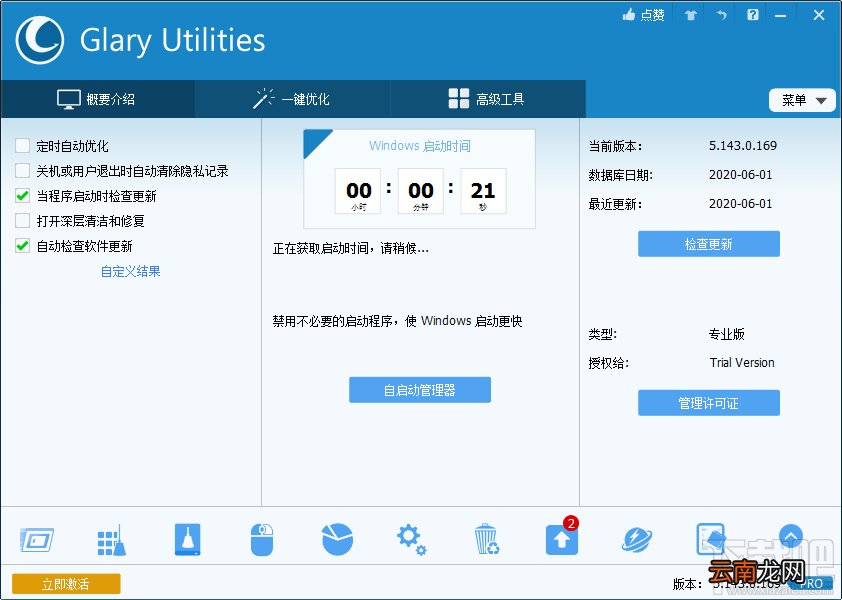Click the Glary Utilities moon logo

tap(40, 40)
